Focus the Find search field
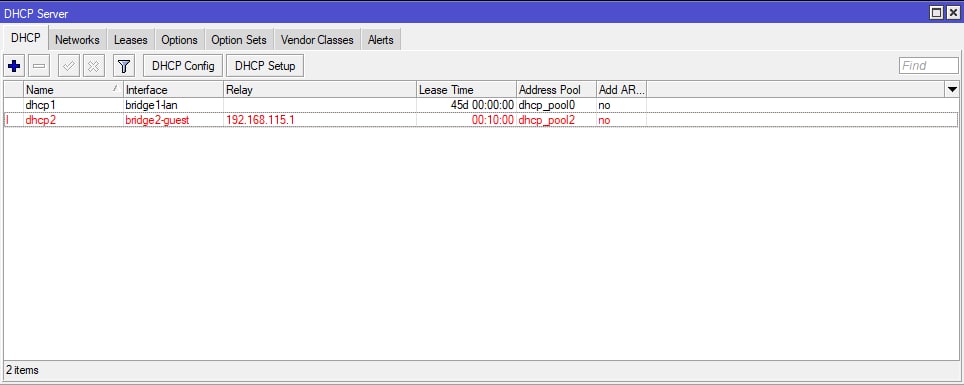 pyautogui.click(x=928, y=66)
